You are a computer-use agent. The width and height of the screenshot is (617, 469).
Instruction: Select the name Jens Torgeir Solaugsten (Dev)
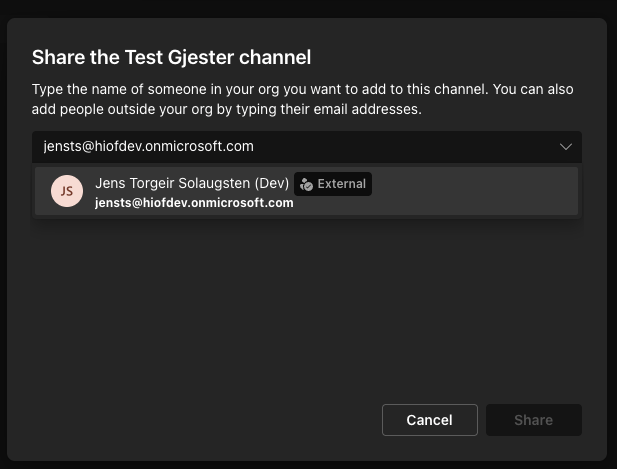[x=192, y=183]
